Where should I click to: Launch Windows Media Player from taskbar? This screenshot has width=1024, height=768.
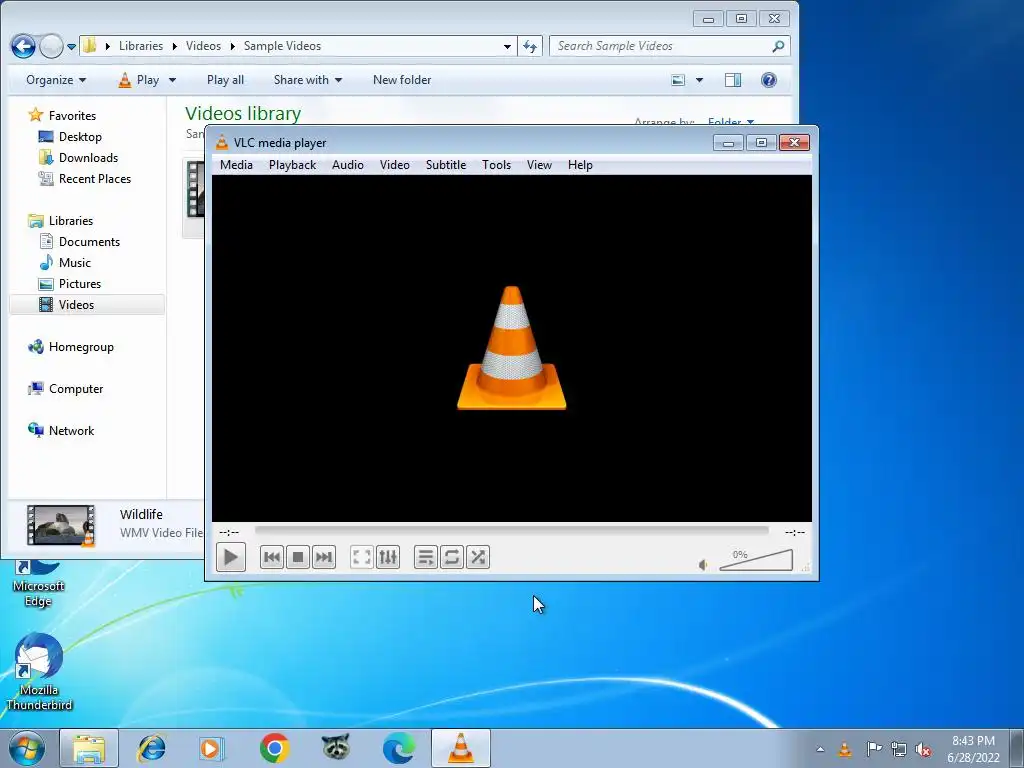point(211,748)
